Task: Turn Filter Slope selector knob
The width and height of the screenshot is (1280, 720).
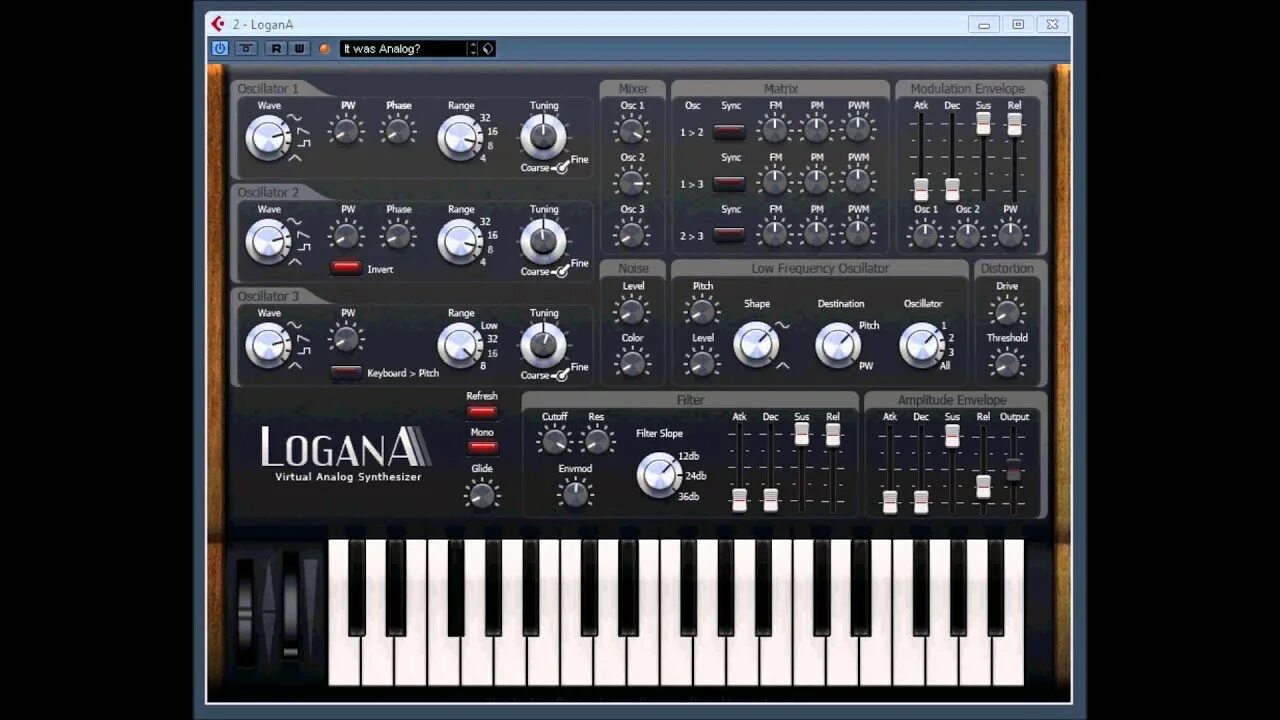Action: coord(659,475)
